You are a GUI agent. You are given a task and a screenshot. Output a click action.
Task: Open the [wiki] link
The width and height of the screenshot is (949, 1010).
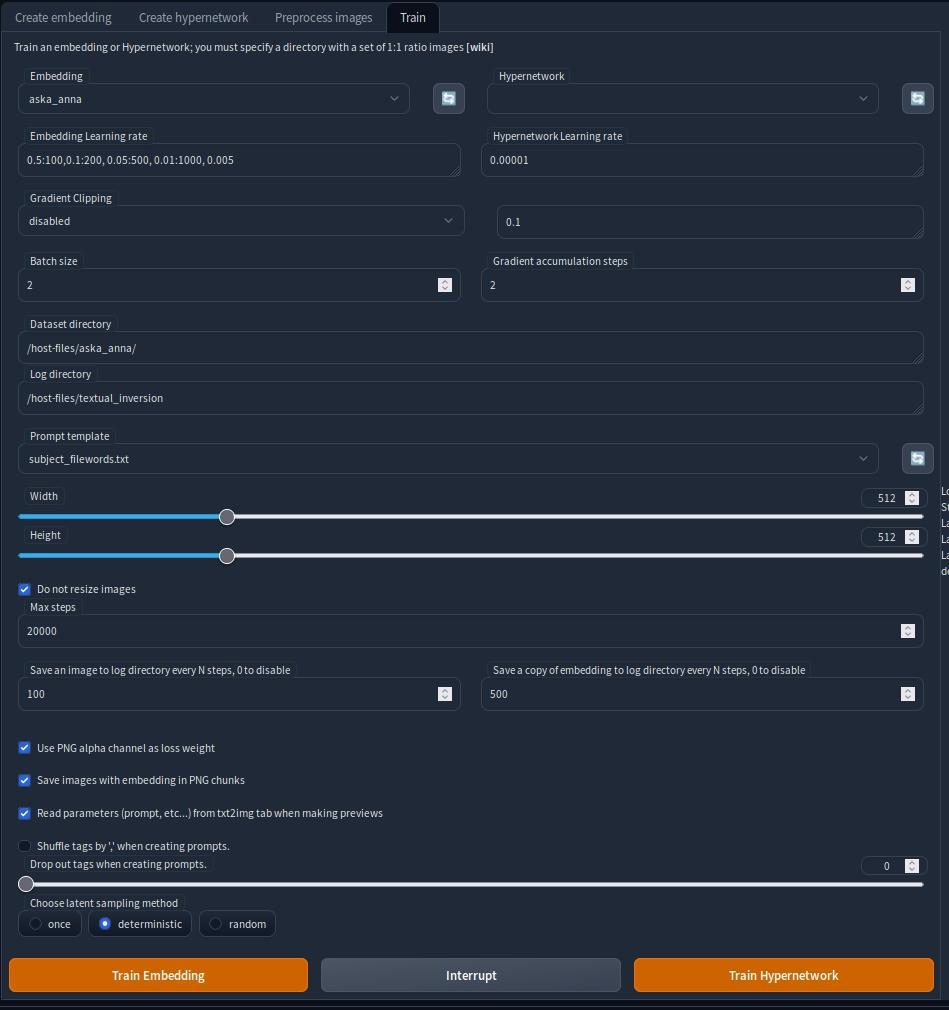[x=480, y=47]
